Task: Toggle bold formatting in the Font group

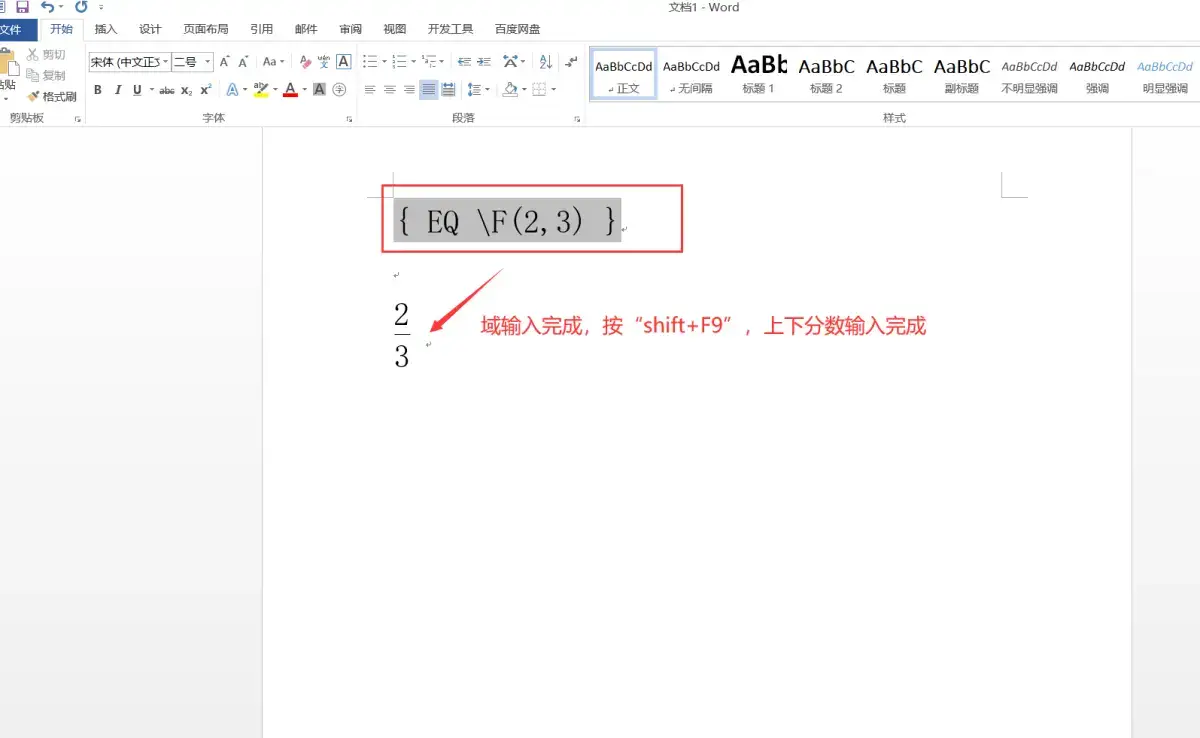Action: [x=97, y=89]
